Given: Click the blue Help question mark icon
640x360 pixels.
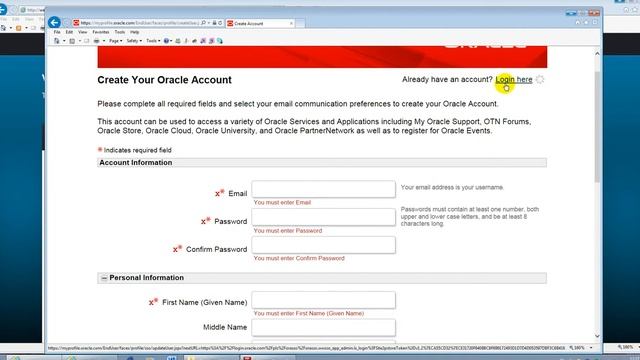Looking at the screenshot, I should pyautogui.click(x=167, y=41).
